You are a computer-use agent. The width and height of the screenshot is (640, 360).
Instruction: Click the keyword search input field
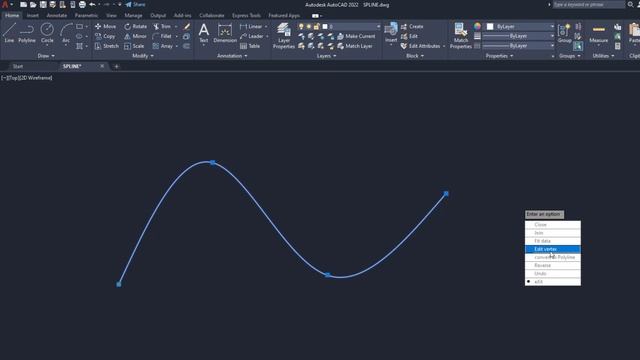coord(589,4)
